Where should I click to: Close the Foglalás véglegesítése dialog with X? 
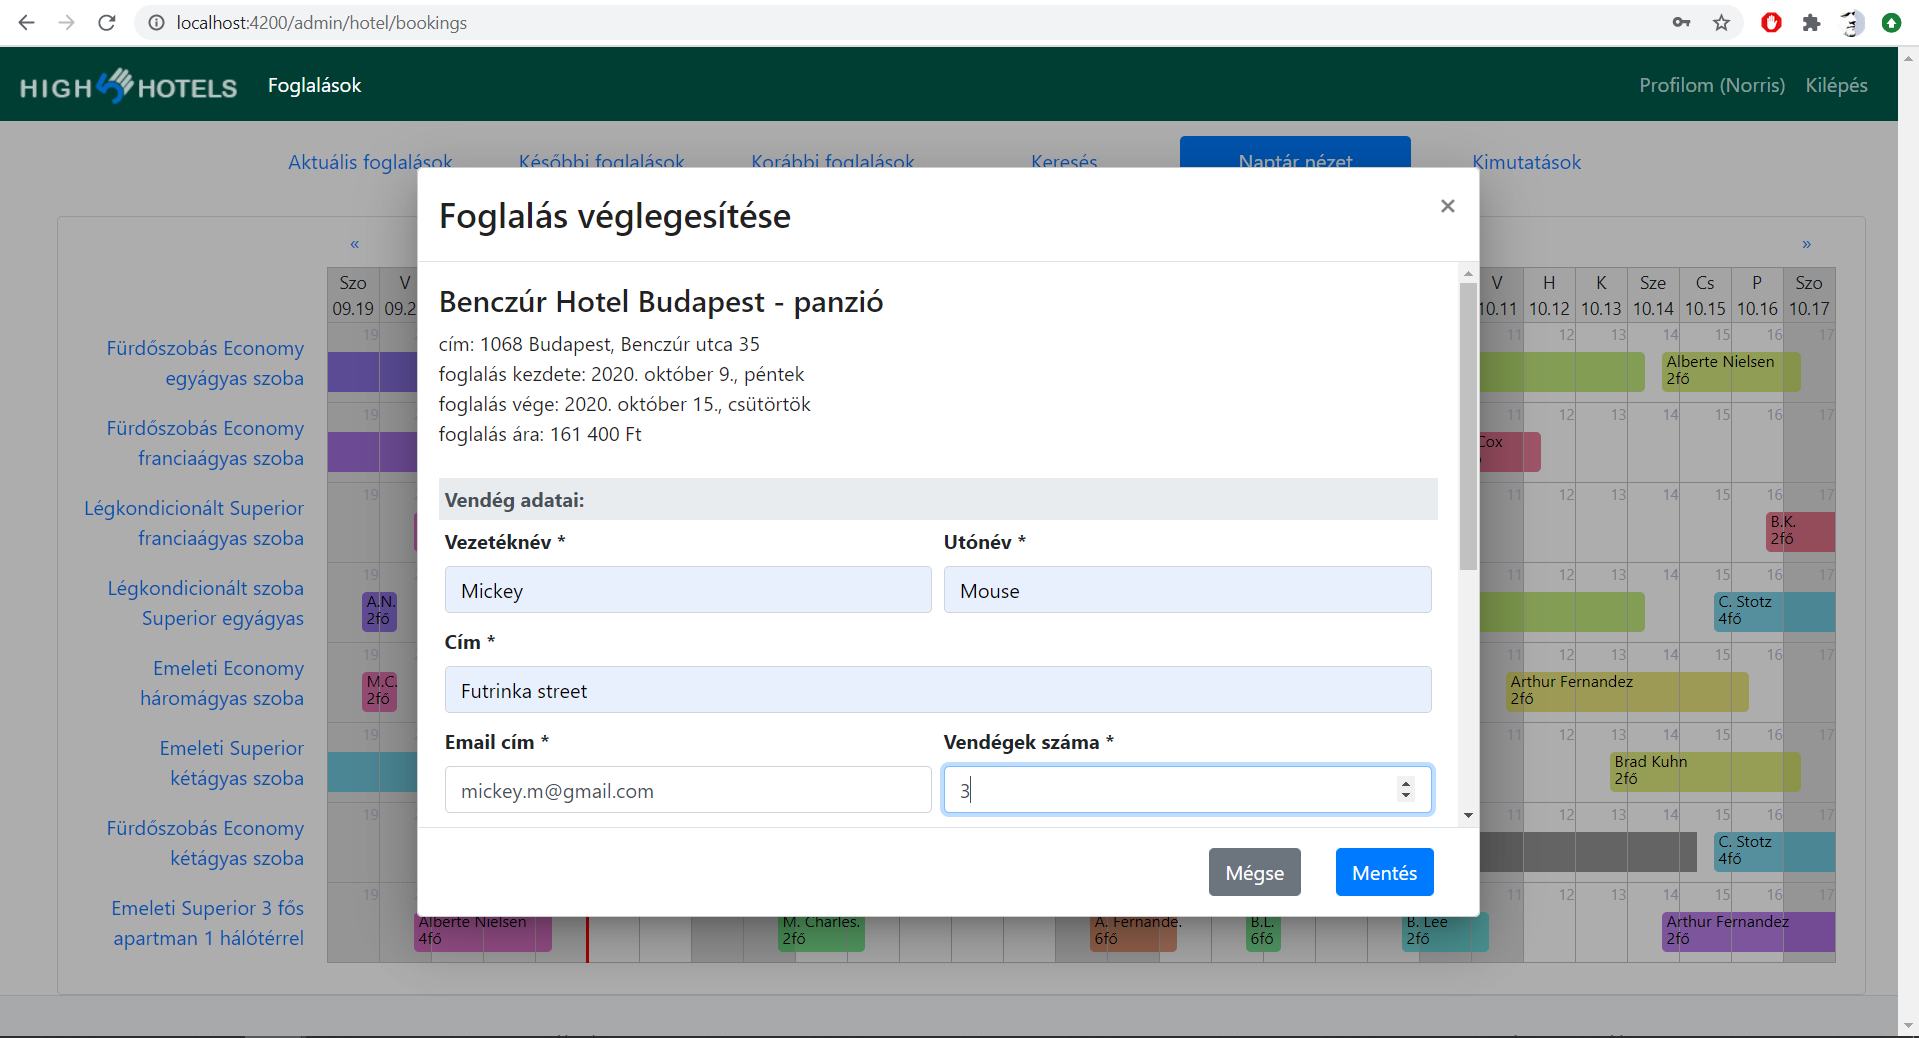pyautogui.click(x=1447, y=206)
